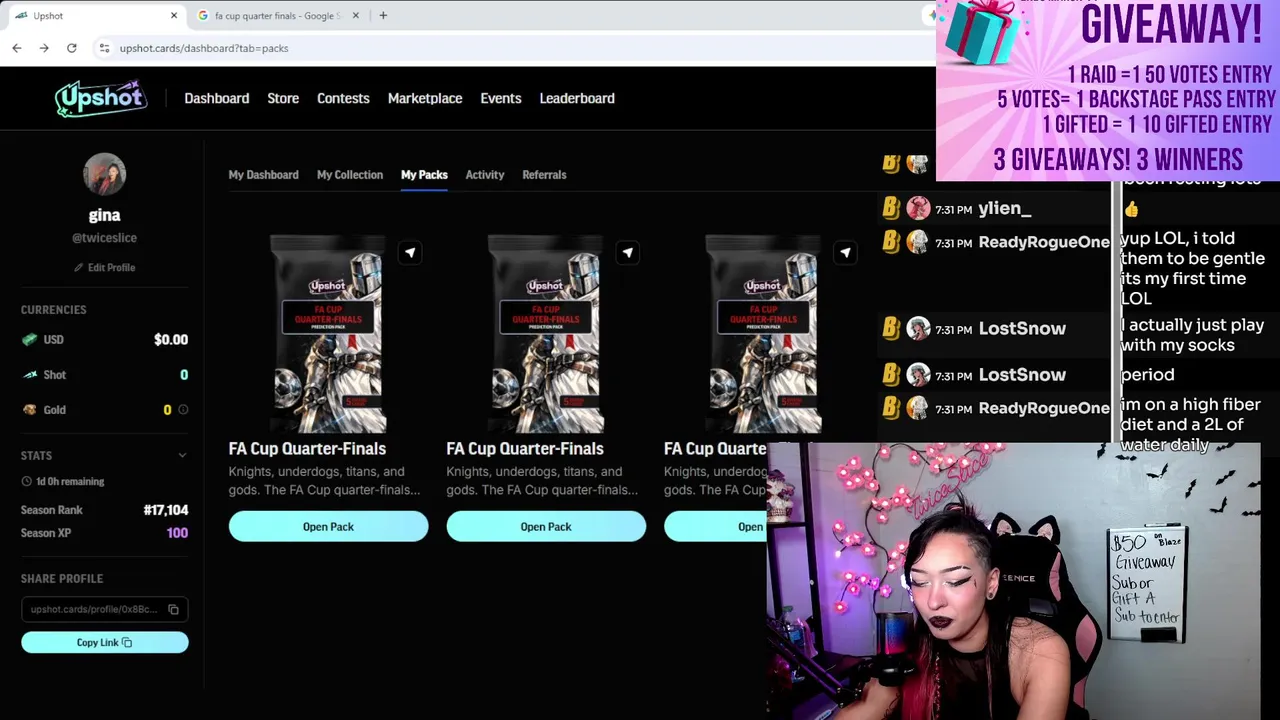The height and width of the screenshot is (720, 1280).
Task: Click the Season Rank #17,104 value
Action: click(x=166, y=509)
